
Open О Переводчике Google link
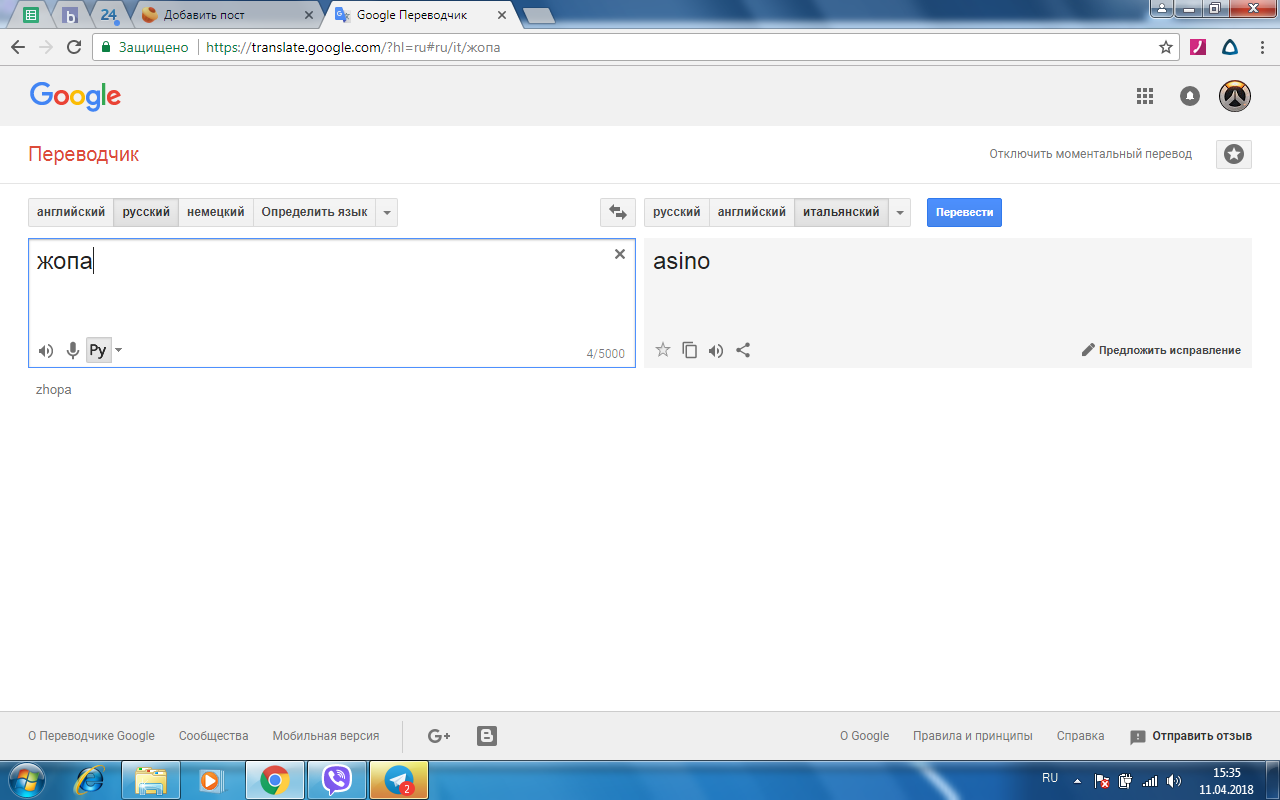point(91,736)
